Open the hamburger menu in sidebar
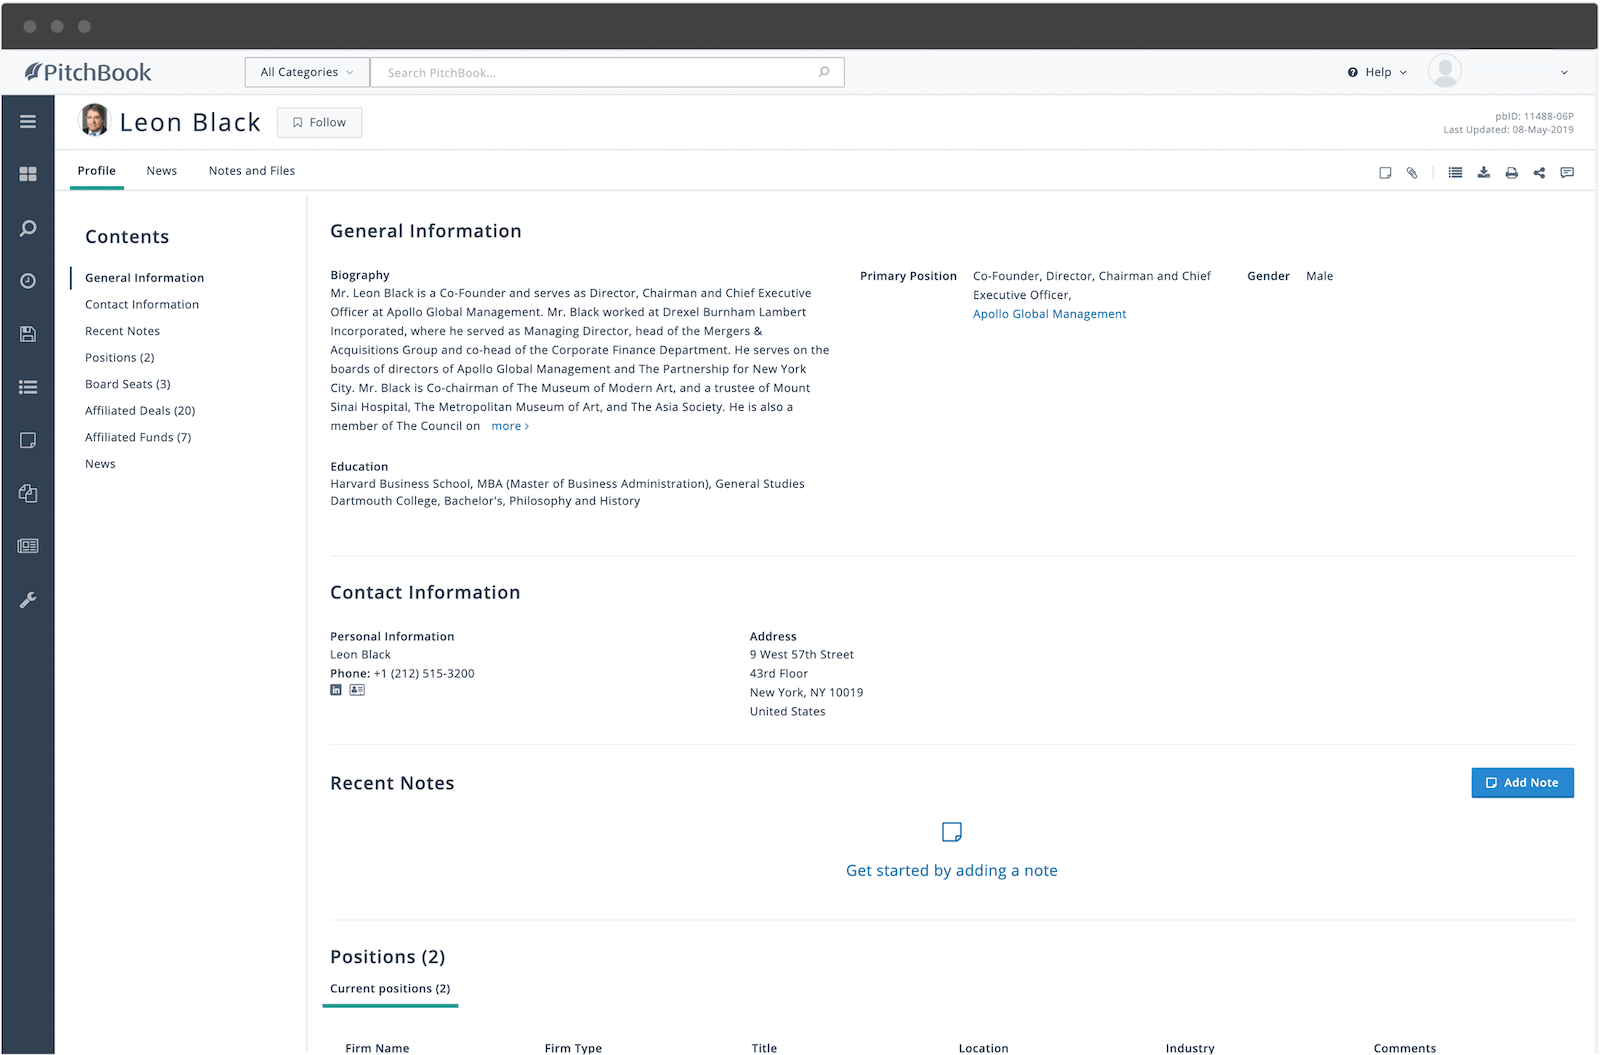Image resolution: width=1600 pixels, height=1055 pixels. 28,121
